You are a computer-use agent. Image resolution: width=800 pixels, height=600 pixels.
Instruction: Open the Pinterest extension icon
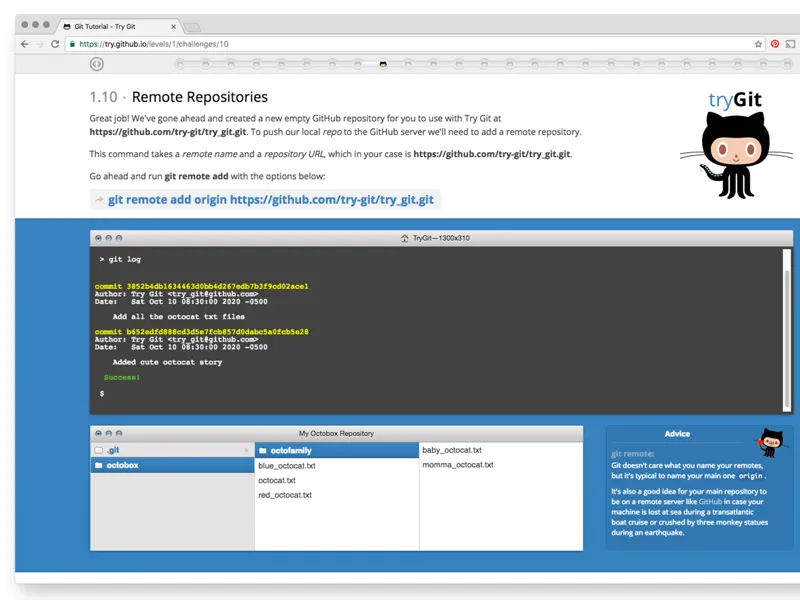pos(774,44)
